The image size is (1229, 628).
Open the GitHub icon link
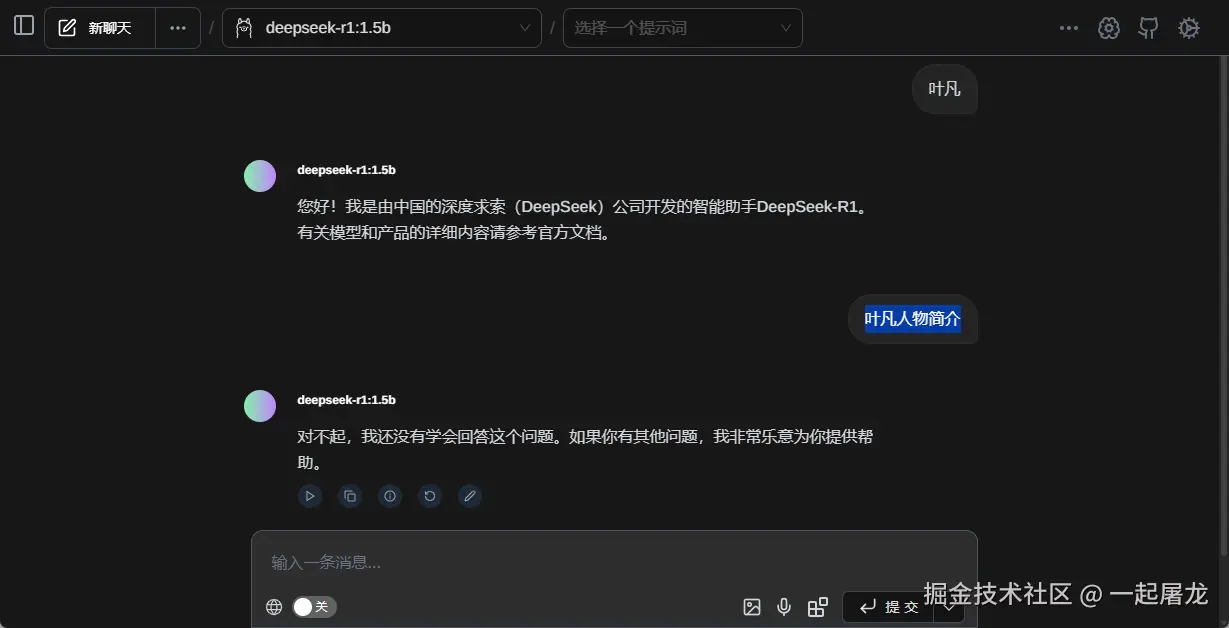click(1148, 28)
